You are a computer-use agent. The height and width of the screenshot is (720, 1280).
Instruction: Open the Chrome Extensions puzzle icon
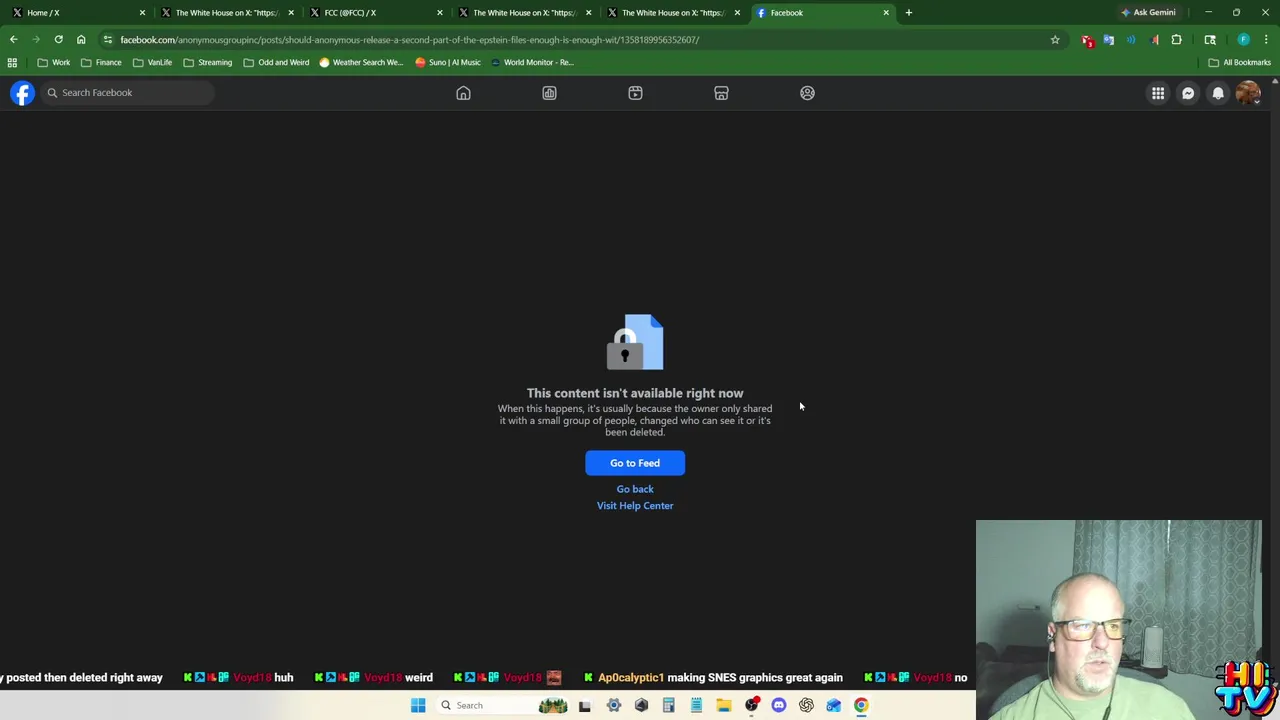(1176, 40)
